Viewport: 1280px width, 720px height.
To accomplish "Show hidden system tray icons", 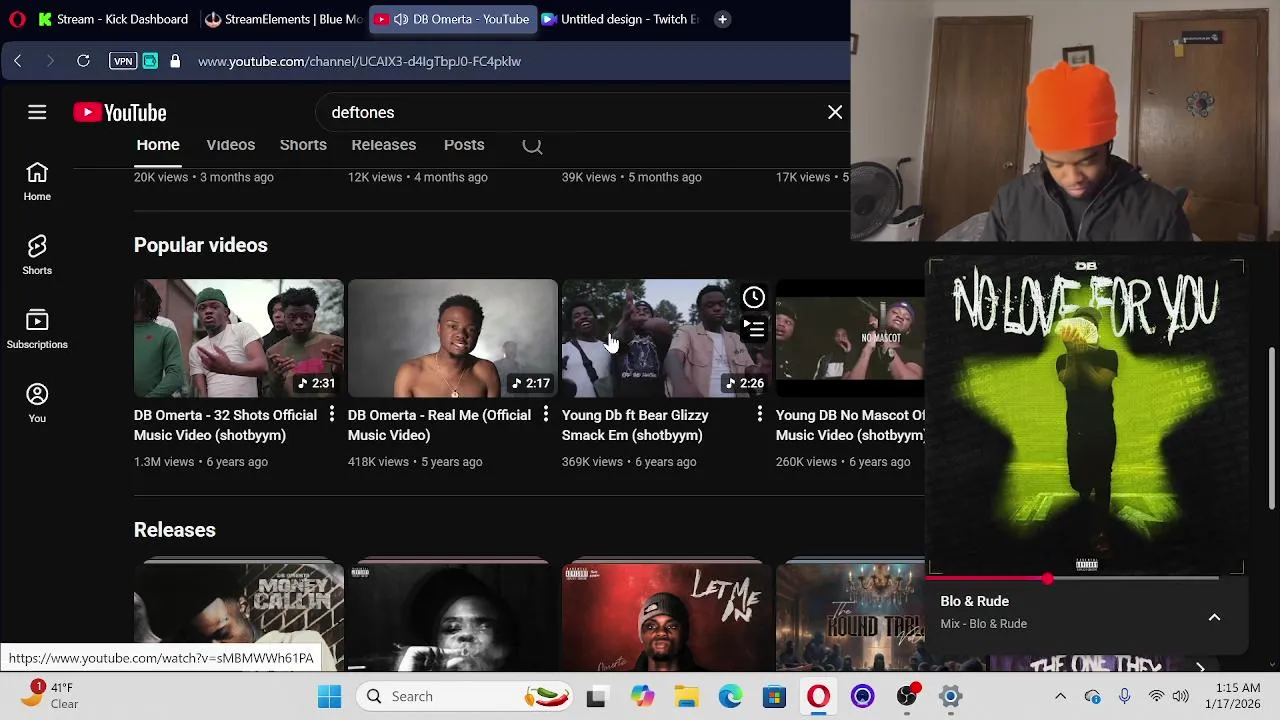I will pyautogui.click(x=1061, y=696).
